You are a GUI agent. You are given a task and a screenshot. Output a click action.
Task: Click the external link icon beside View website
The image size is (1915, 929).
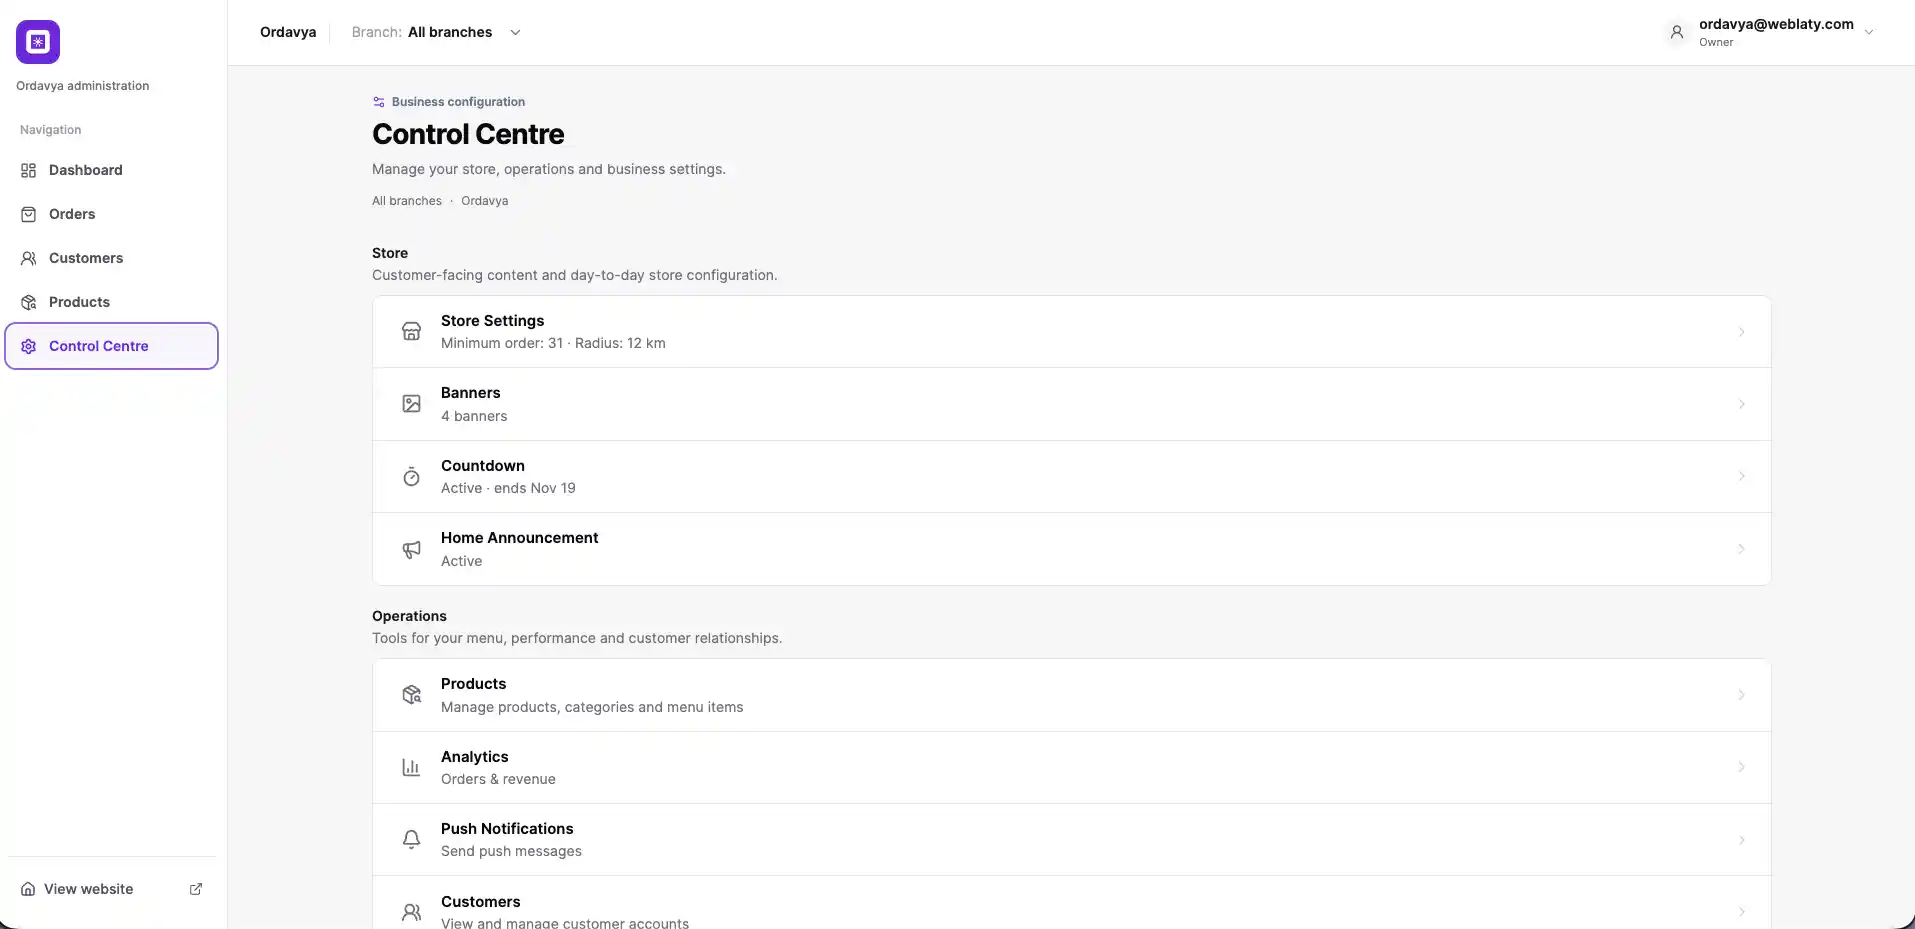[196, 889]
